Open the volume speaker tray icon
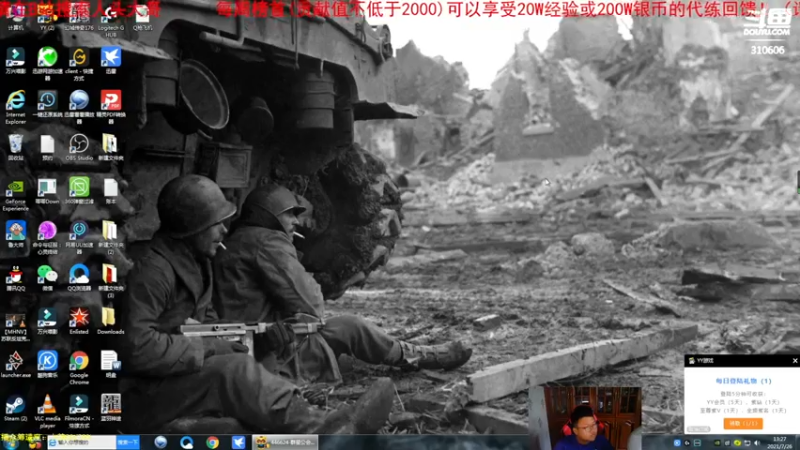Screen dimensions: 800x450 [757, 443]
